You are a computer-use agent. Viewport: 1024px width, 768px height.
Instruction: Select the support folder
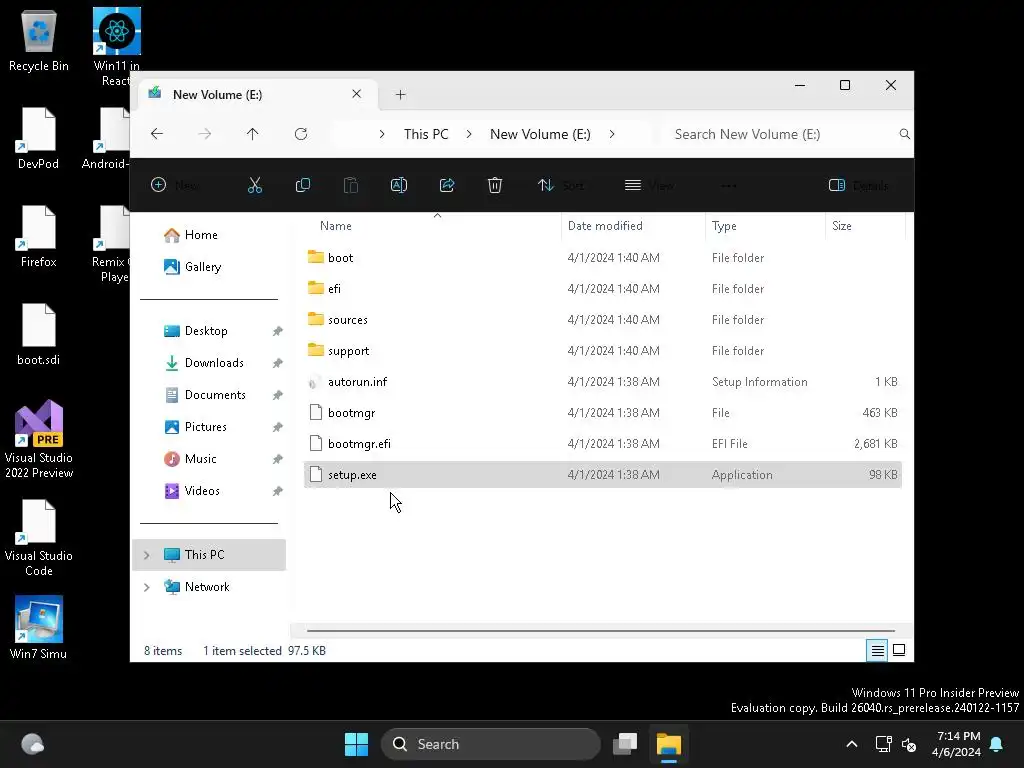tap(603, 351)
